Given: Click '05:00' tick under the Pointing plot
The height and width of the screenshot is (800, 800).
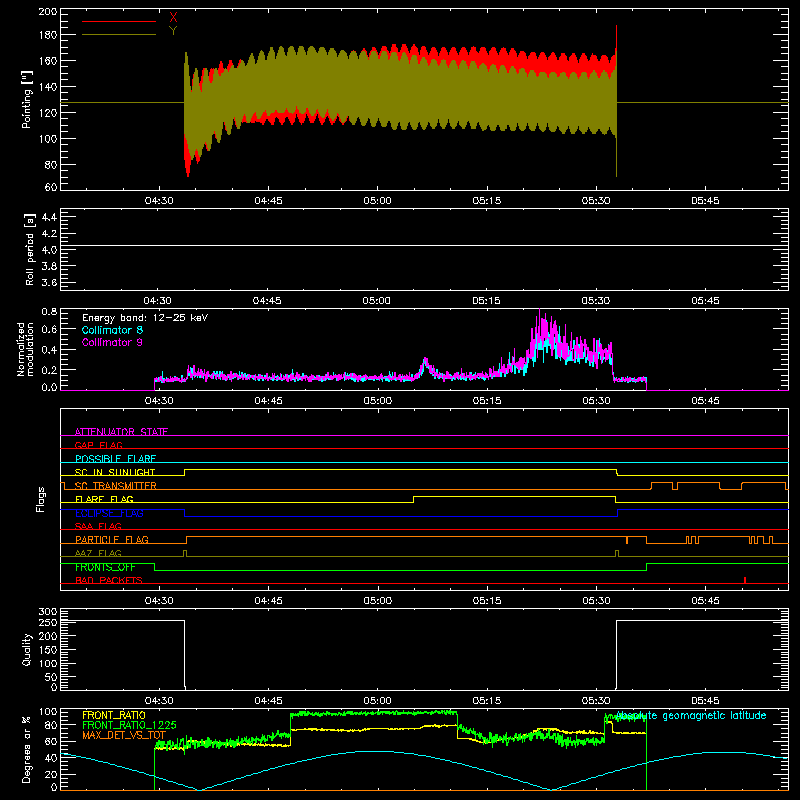Looking at the screenshot, I should [x=378, y=201].
